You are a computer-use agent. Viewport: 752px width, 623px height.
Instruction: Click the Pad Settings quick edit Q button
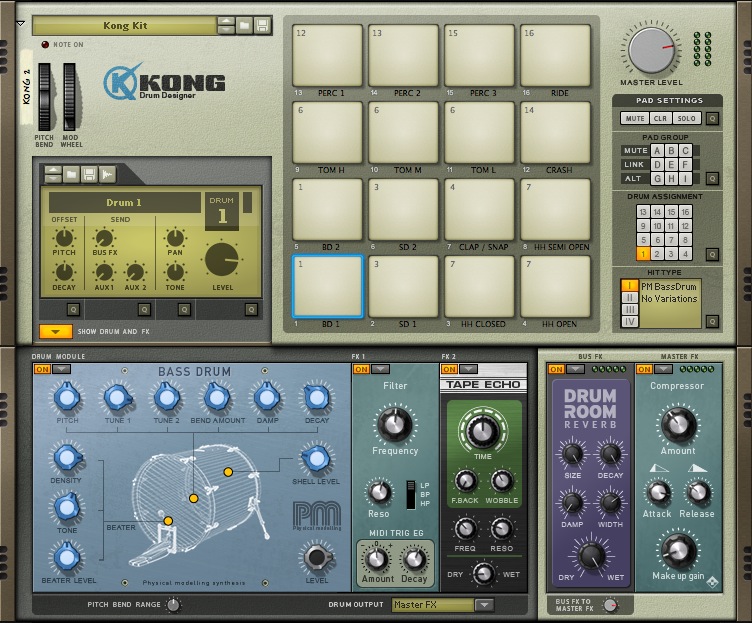712,118
